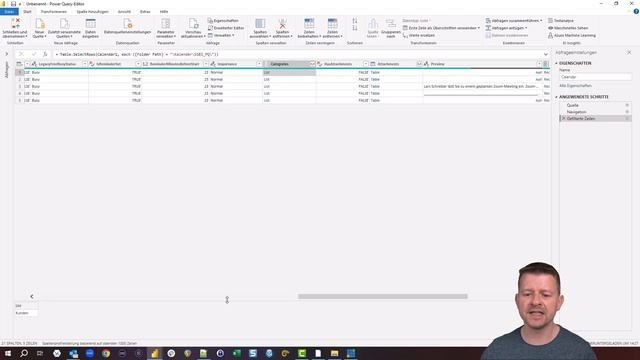Click Zeilen entfernen icon
640x360 pixels.
tap(333, 23)
